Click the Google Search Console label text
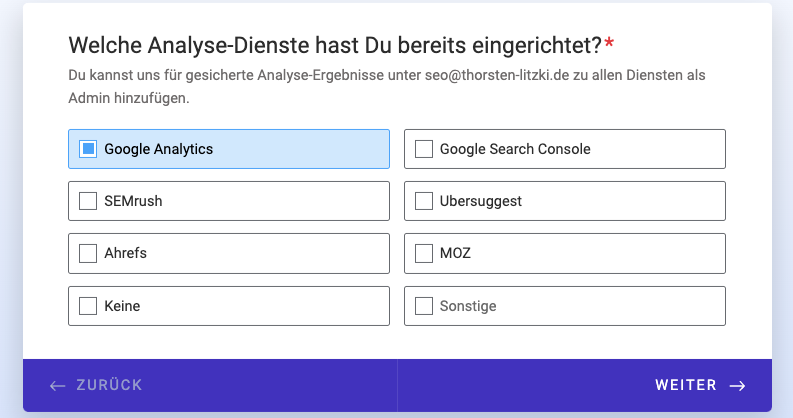The image size is (793, 418). (x=515, y=149)
